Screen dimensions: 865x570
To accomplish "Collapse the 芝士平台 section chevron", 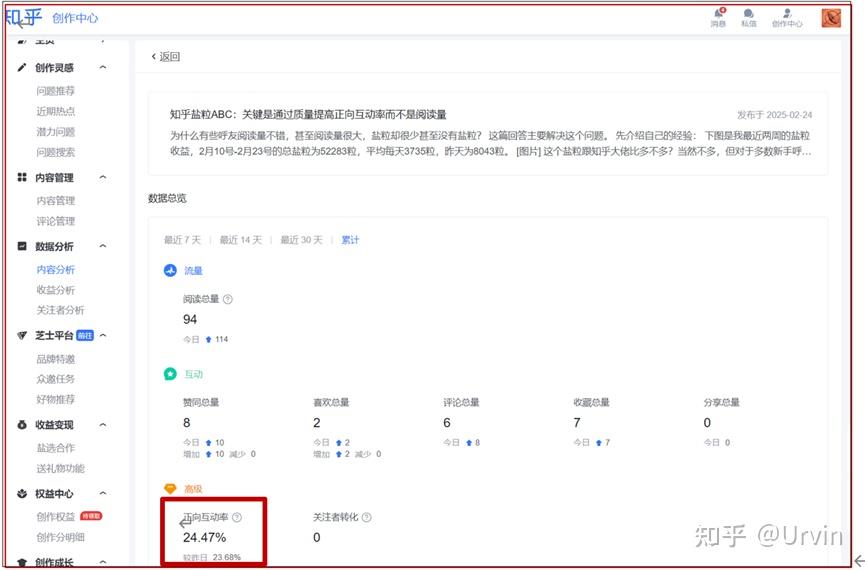I will point(103,335).
